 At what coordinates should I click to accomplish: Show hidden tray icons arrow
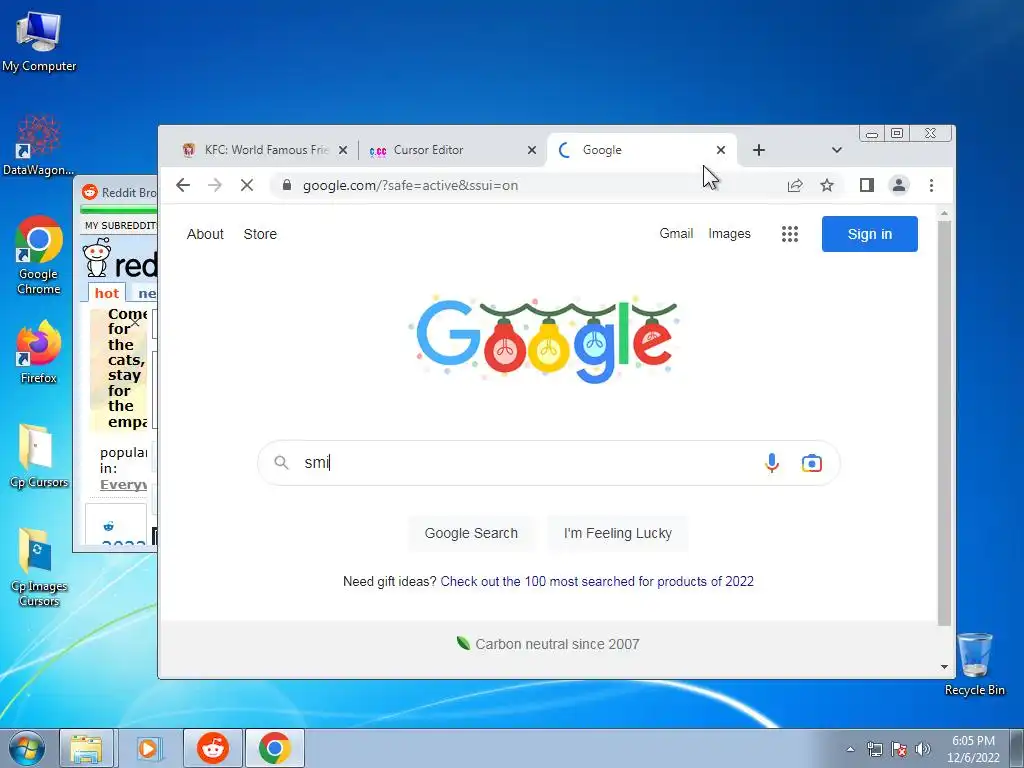[850, 749]
